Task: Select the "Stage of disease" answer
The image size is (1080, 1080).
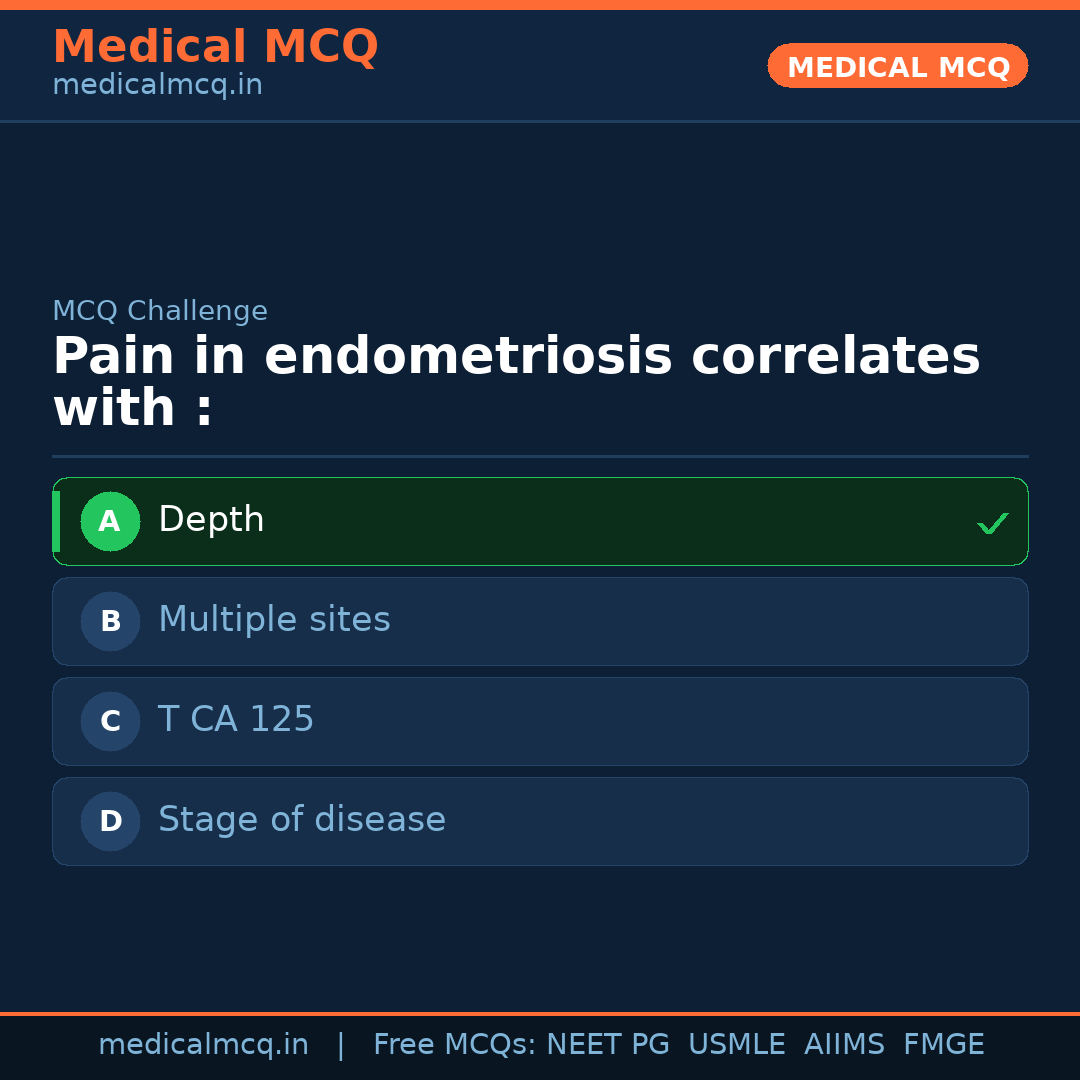Action: (302, 820)
